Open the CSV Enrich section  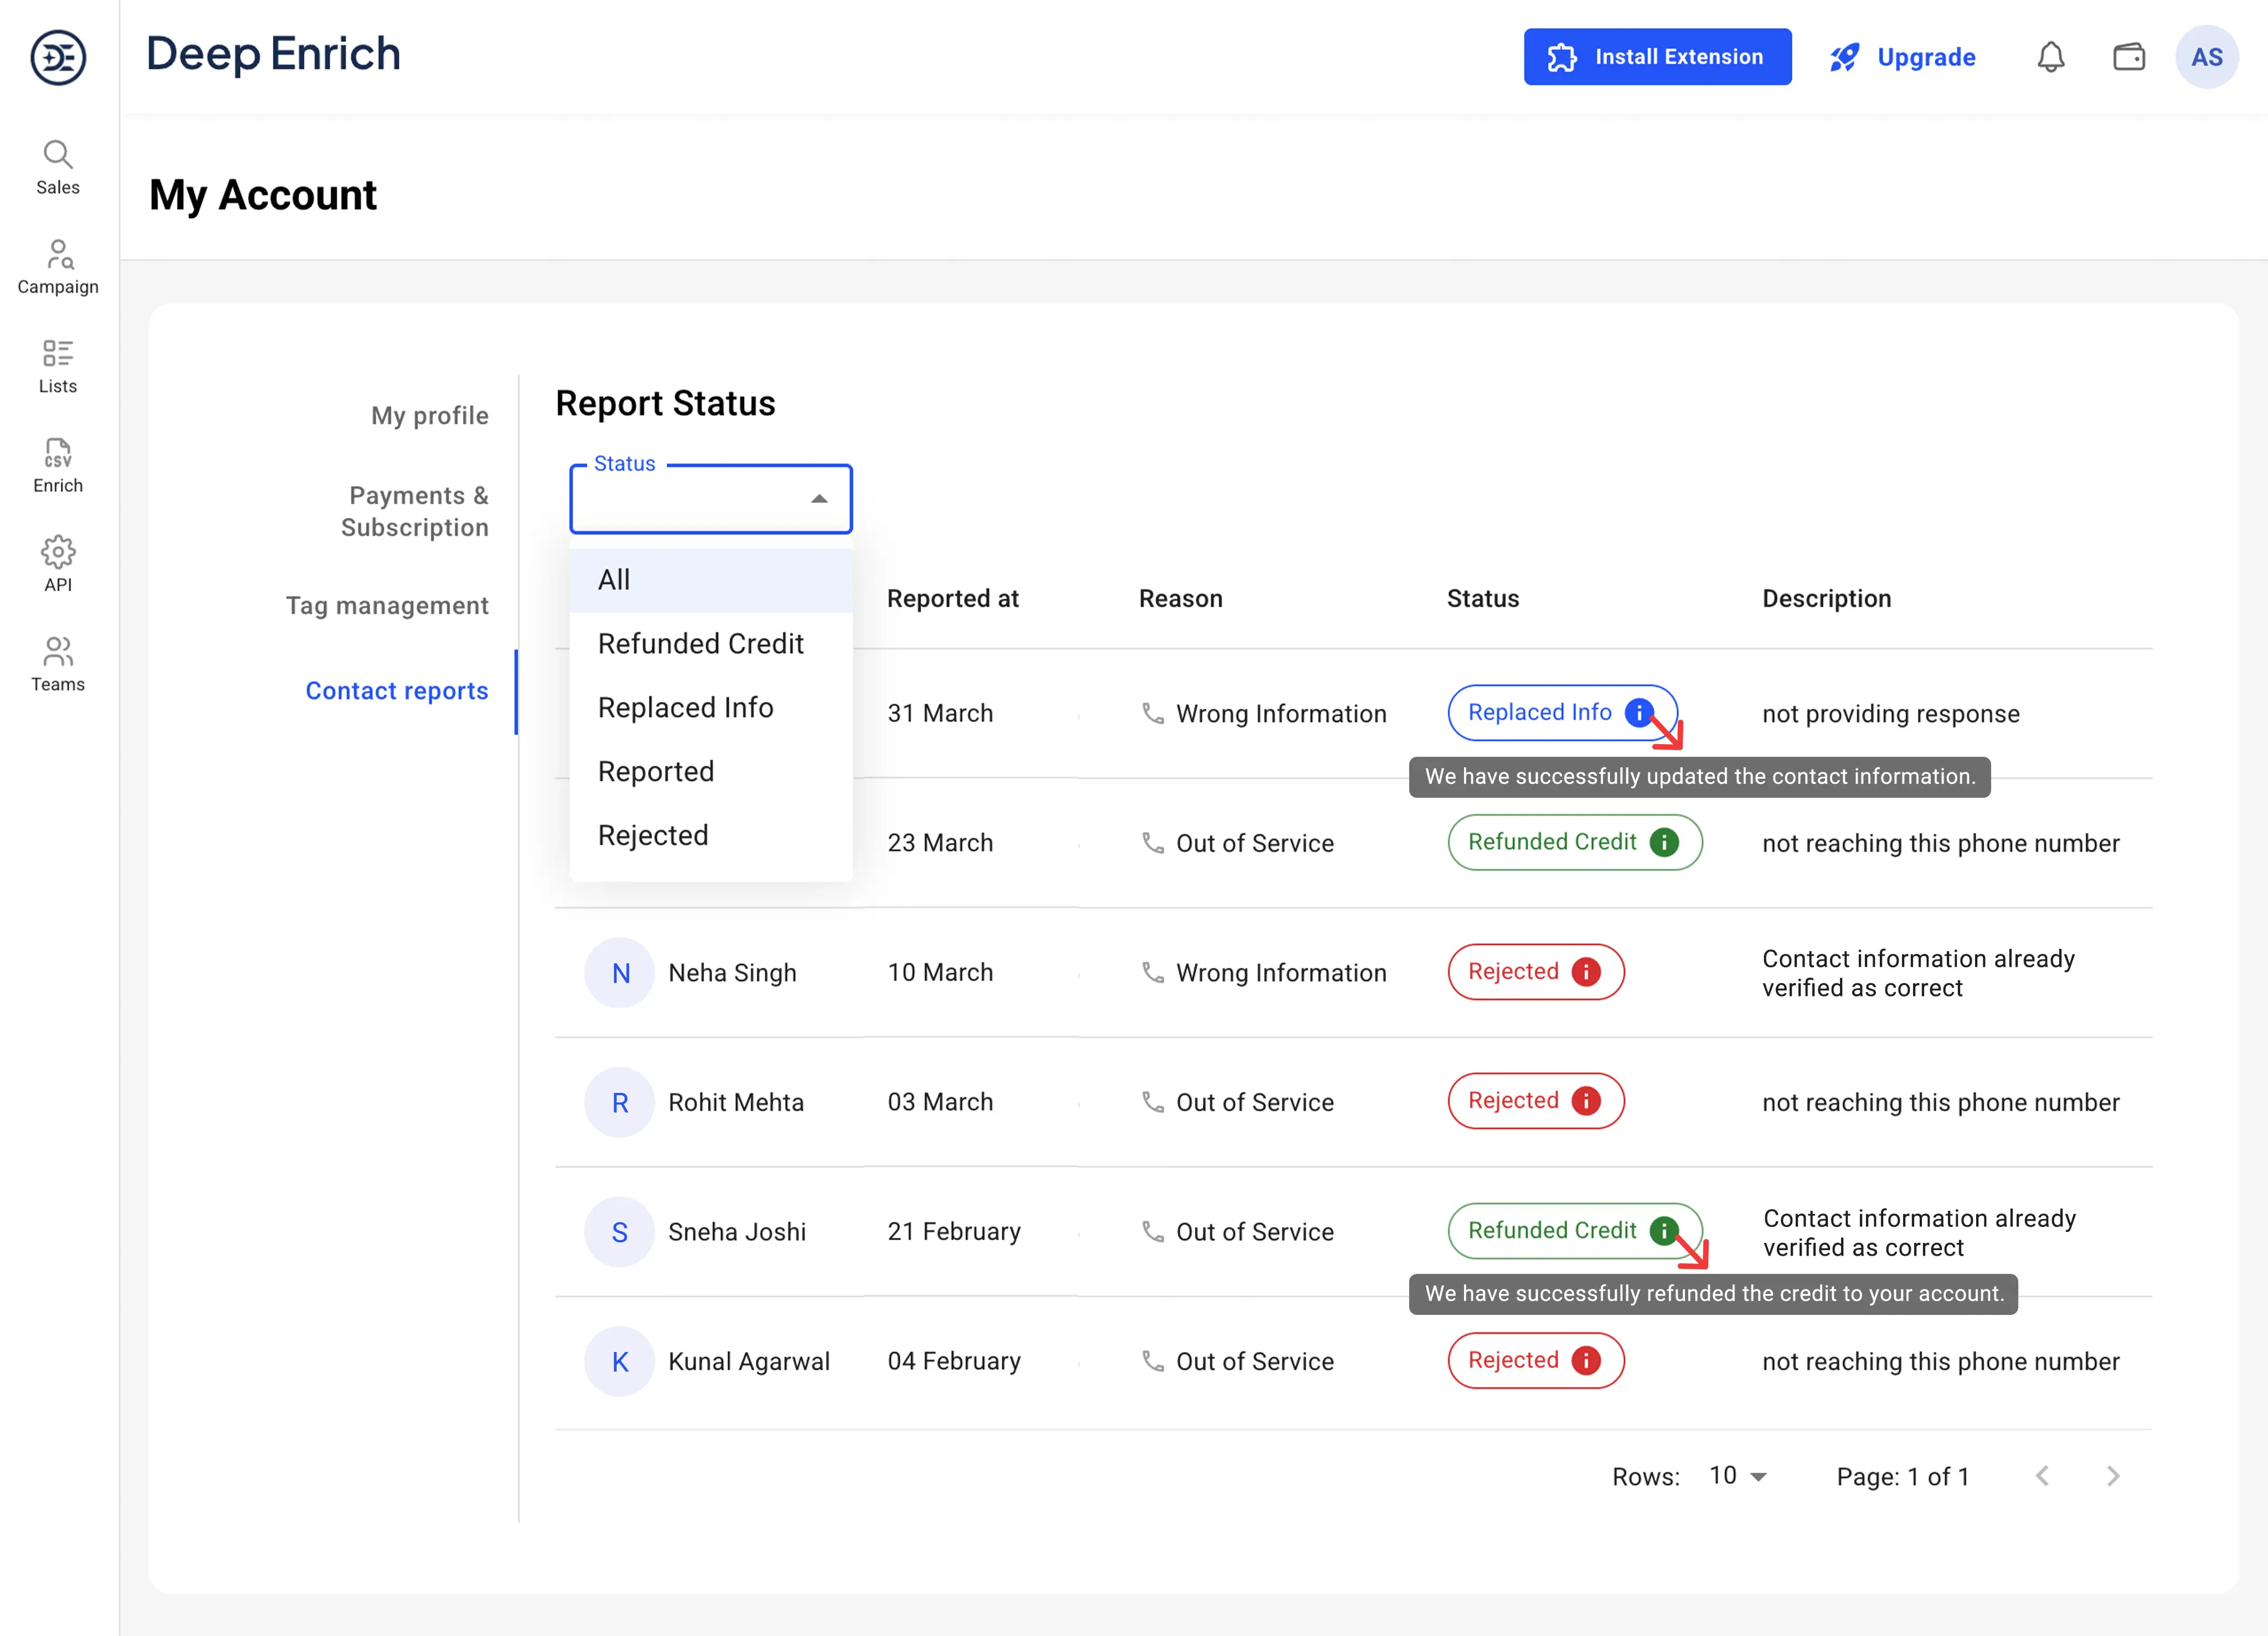[x=58, y=466]
